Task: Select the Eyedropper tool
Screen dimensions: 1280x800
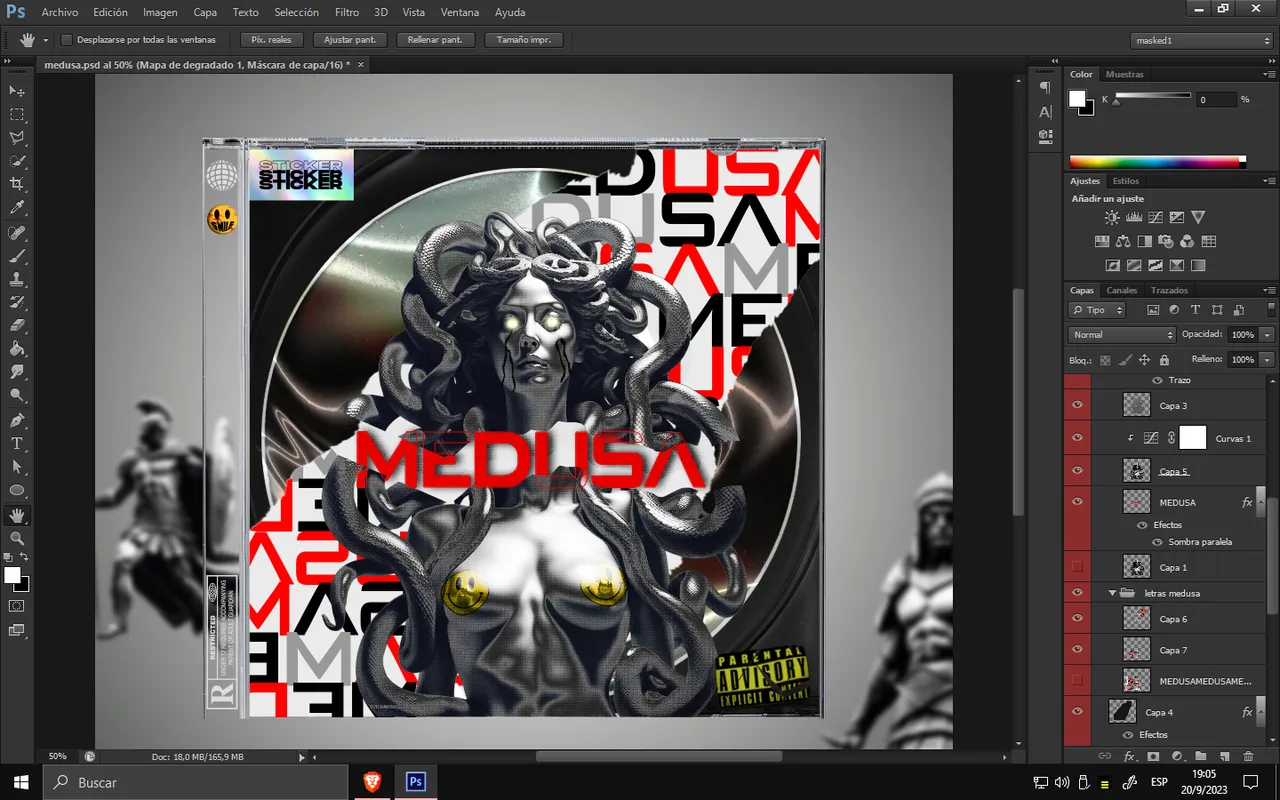Action: pos(17,208)
